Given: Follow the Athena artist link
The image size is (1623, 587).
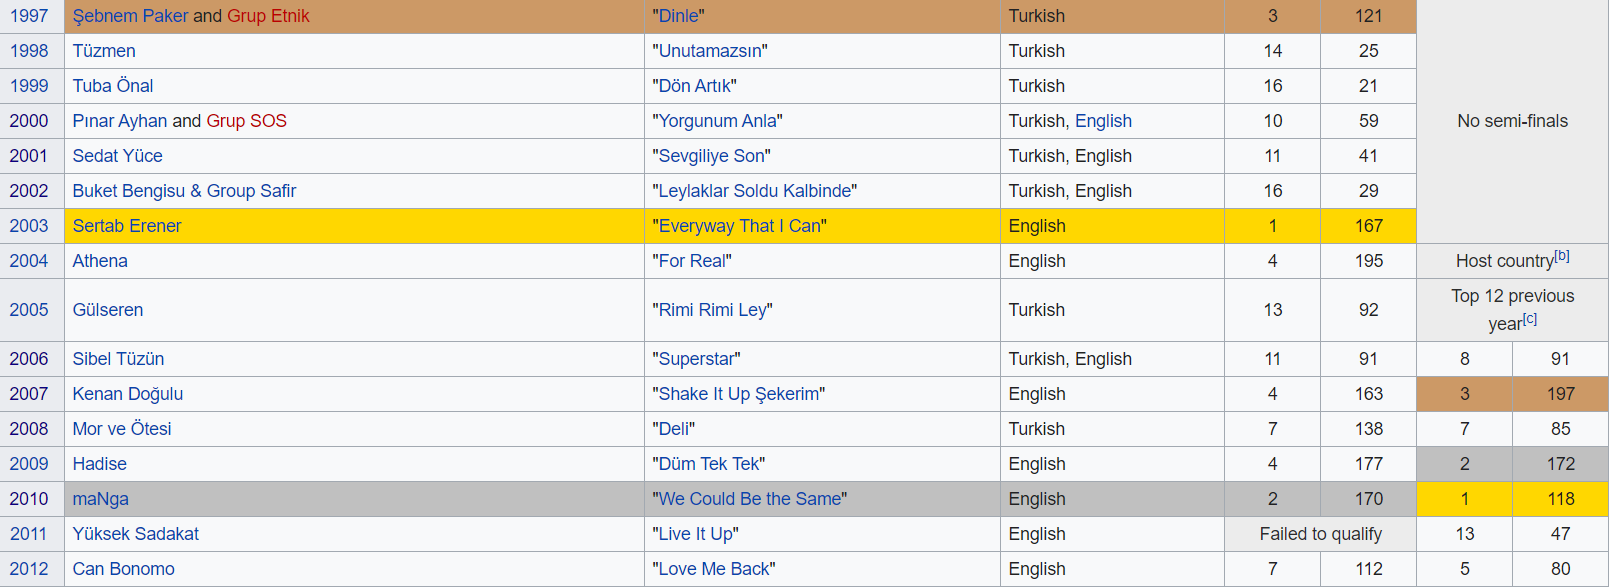Looking at the screenshot, I should click(100, 261).
